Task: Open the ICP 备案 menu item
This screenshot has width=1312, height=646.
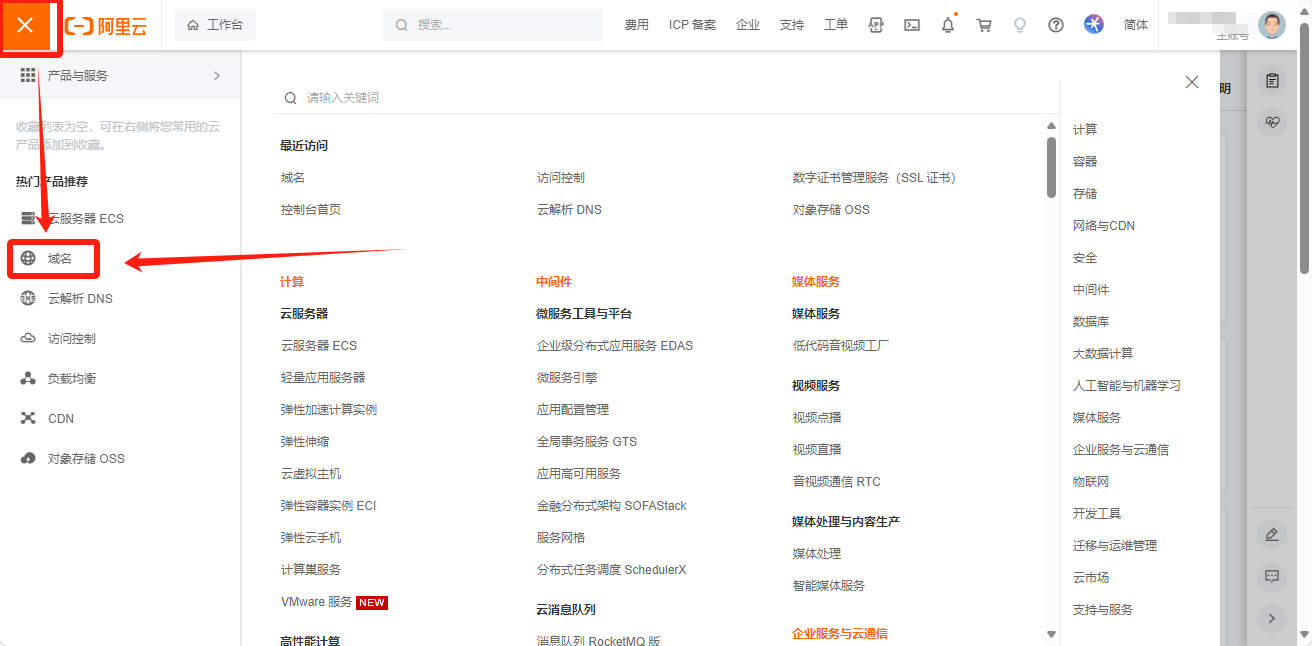Action: pyautogui.click(x=692, y=25)
